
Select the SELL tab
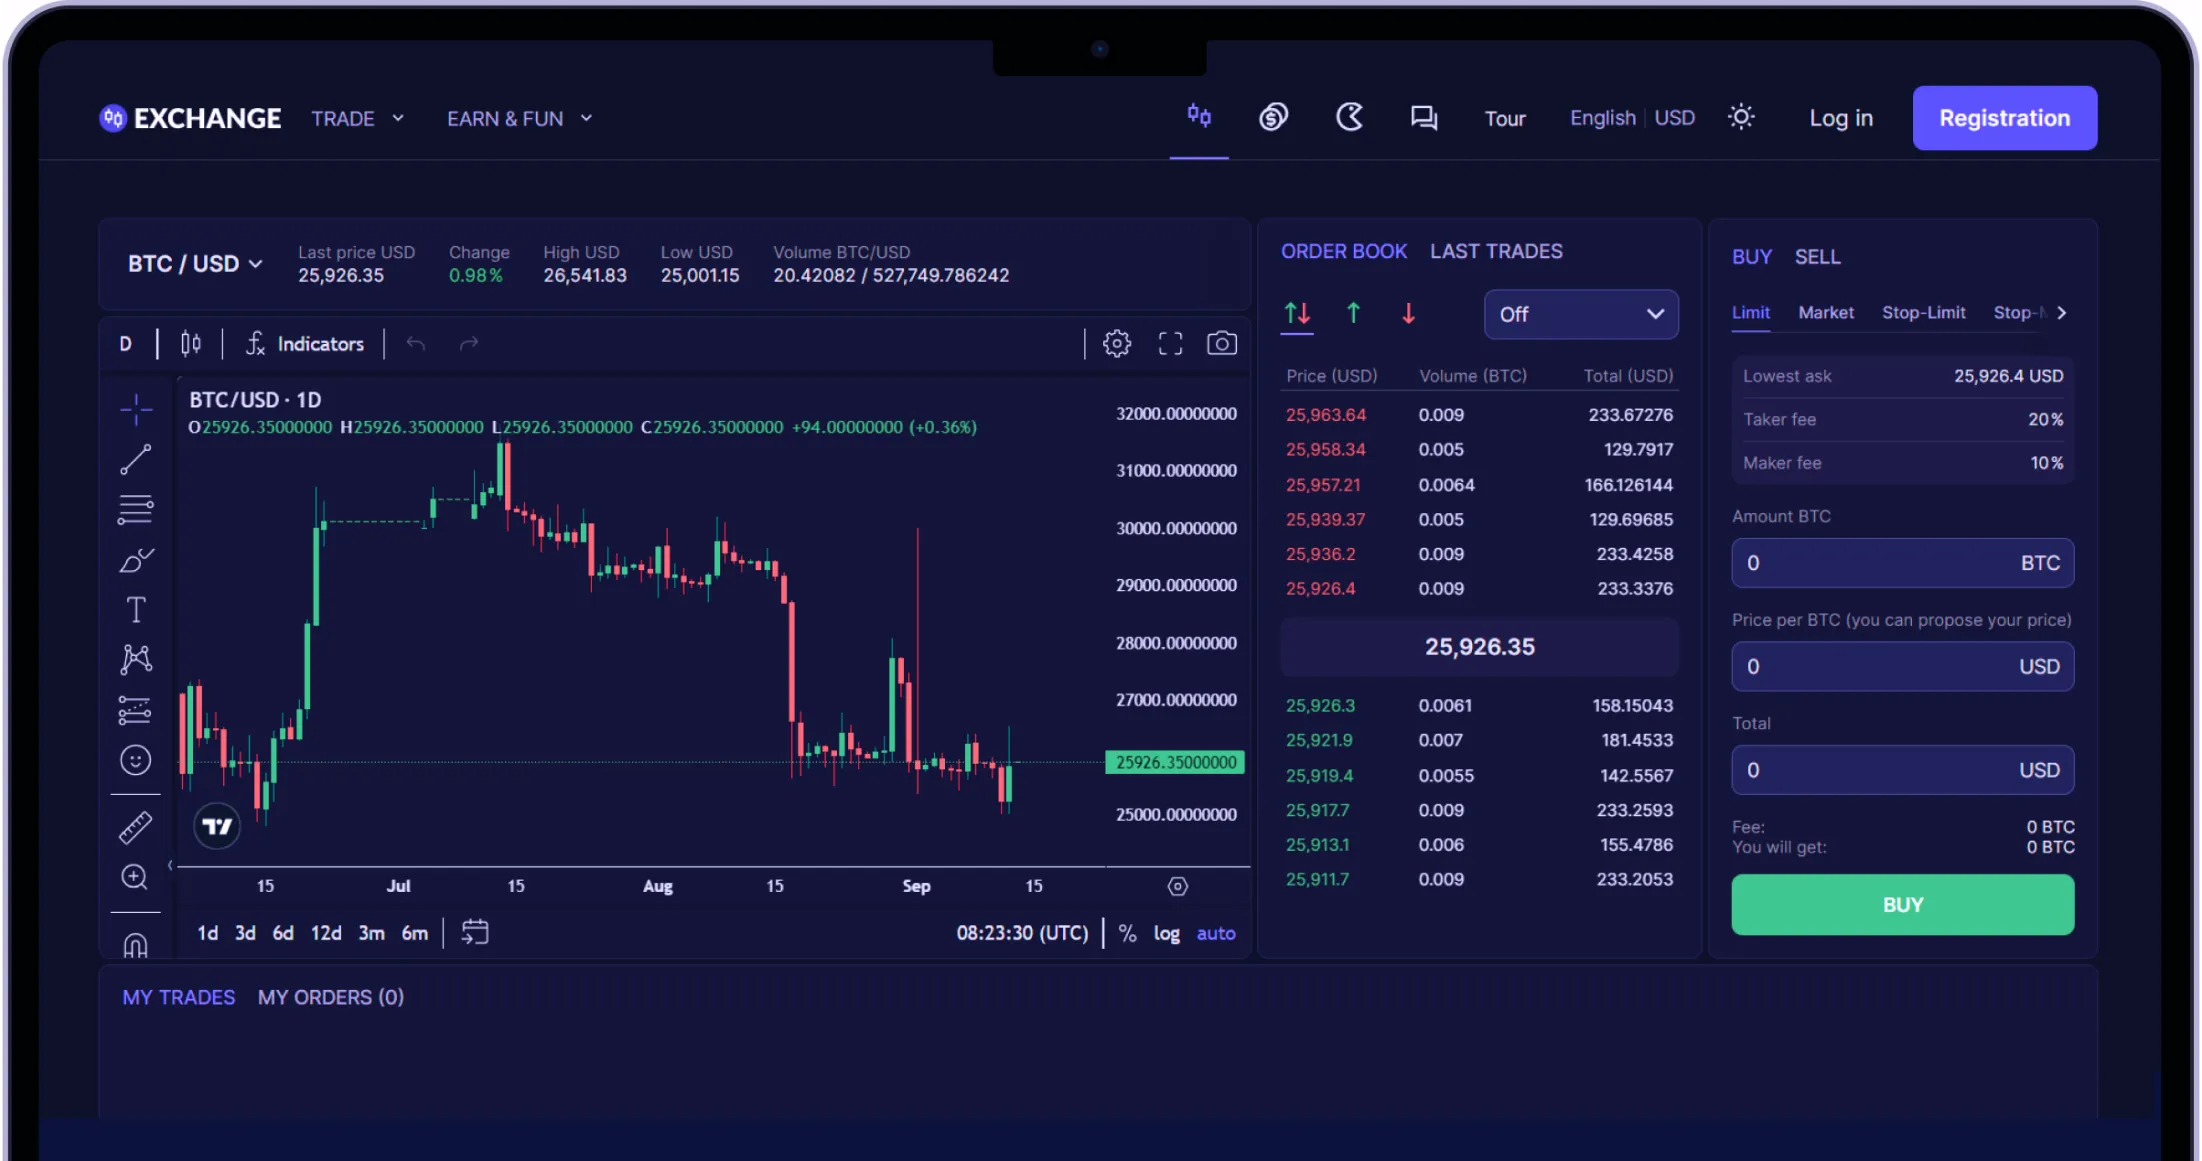[1818, 256]
